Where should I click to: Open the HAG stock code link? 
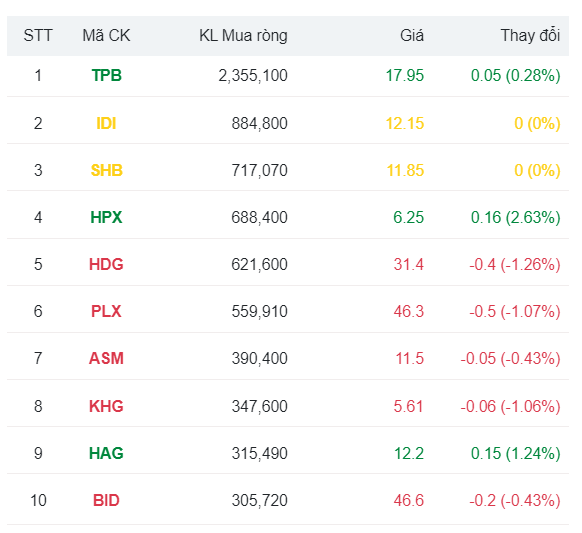coord(107,454)
